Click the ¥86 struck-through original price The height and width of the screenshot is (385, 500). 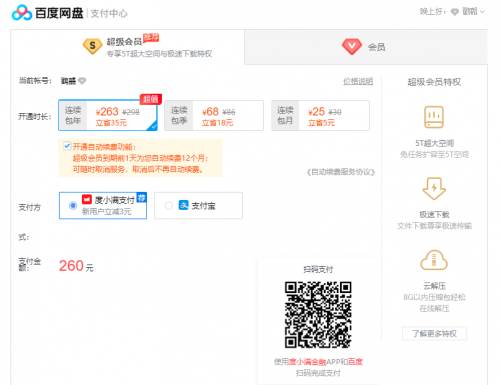point(229,112)
